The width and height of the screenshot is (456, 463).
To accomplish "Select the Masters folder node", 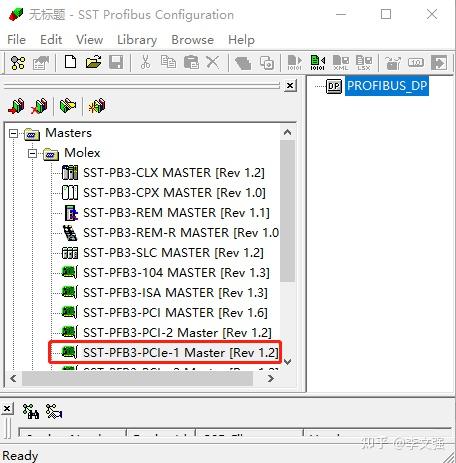I will [x=68, y=133].
